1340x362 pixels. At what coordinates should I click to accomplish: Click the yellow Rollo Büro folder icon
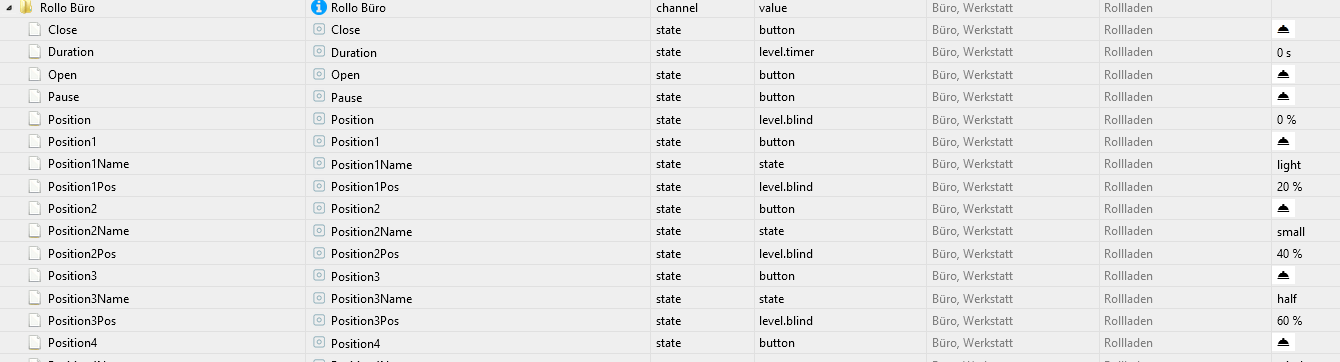(27, 7)
